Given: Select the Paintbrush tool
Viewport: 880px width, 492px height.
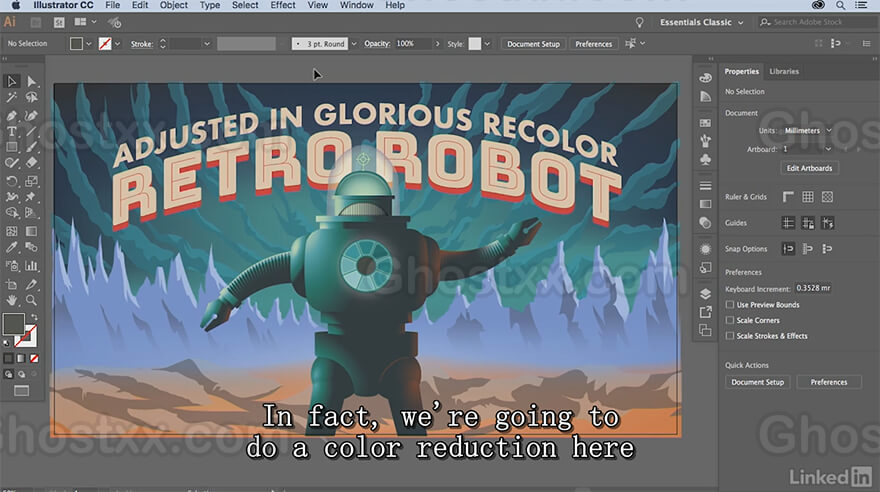Looking at the screenshot, I should (31, 147).
